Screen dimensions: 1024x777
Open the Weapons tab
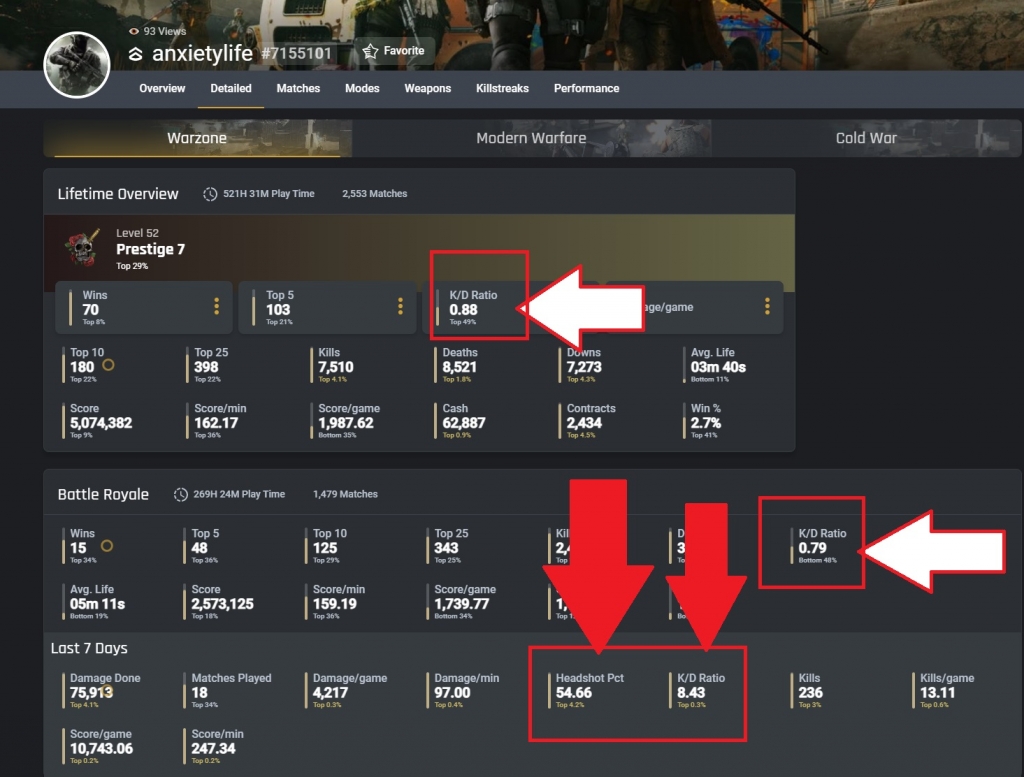(427, 88)
